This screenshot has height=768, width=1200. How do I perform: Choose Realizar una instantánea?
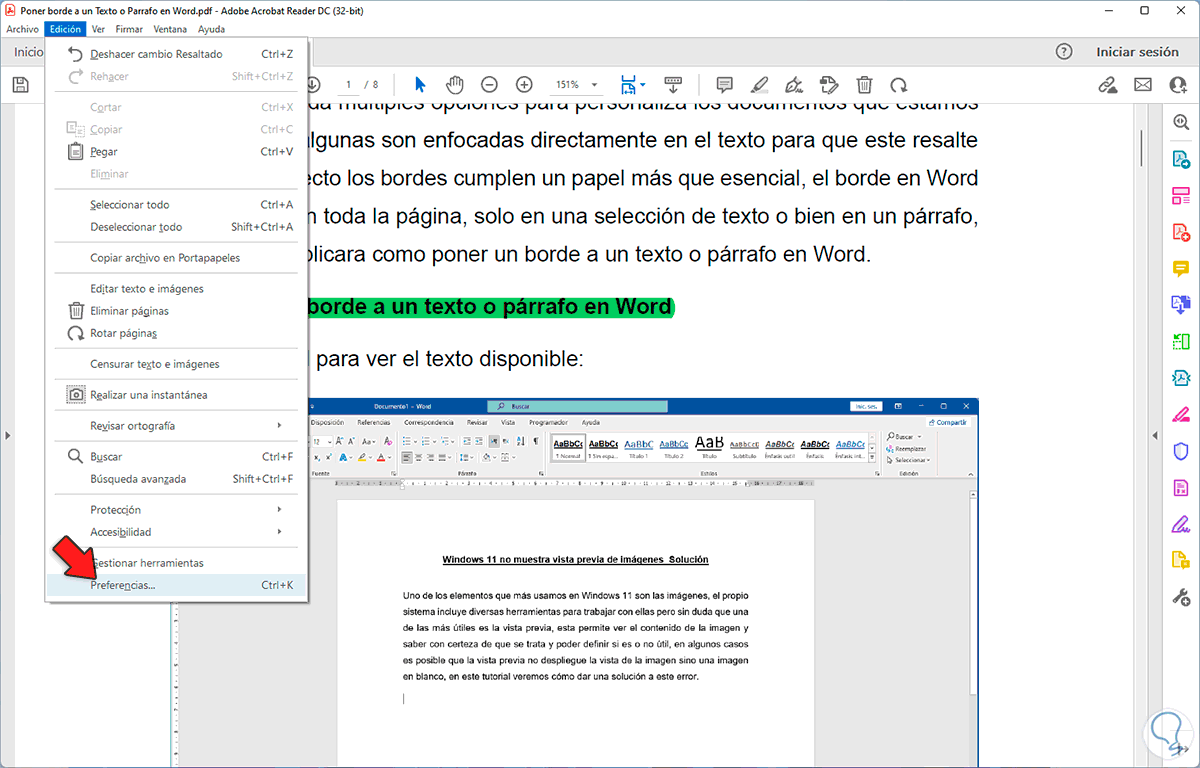point(176,394)
